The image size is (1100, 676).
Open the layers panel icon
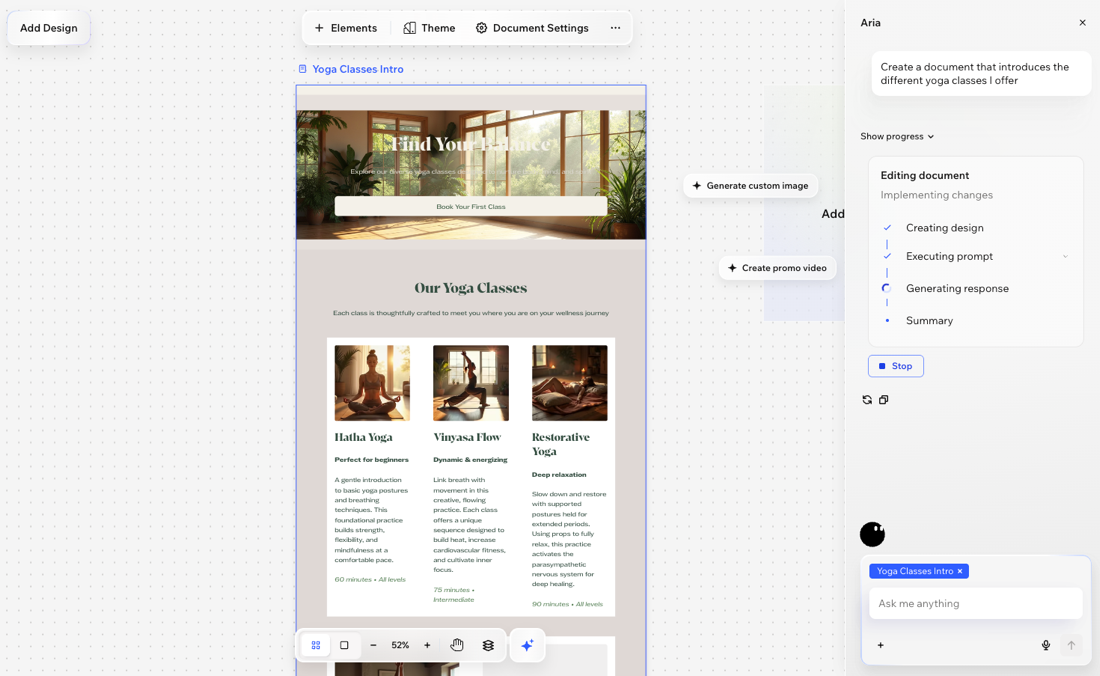(488, 645)
